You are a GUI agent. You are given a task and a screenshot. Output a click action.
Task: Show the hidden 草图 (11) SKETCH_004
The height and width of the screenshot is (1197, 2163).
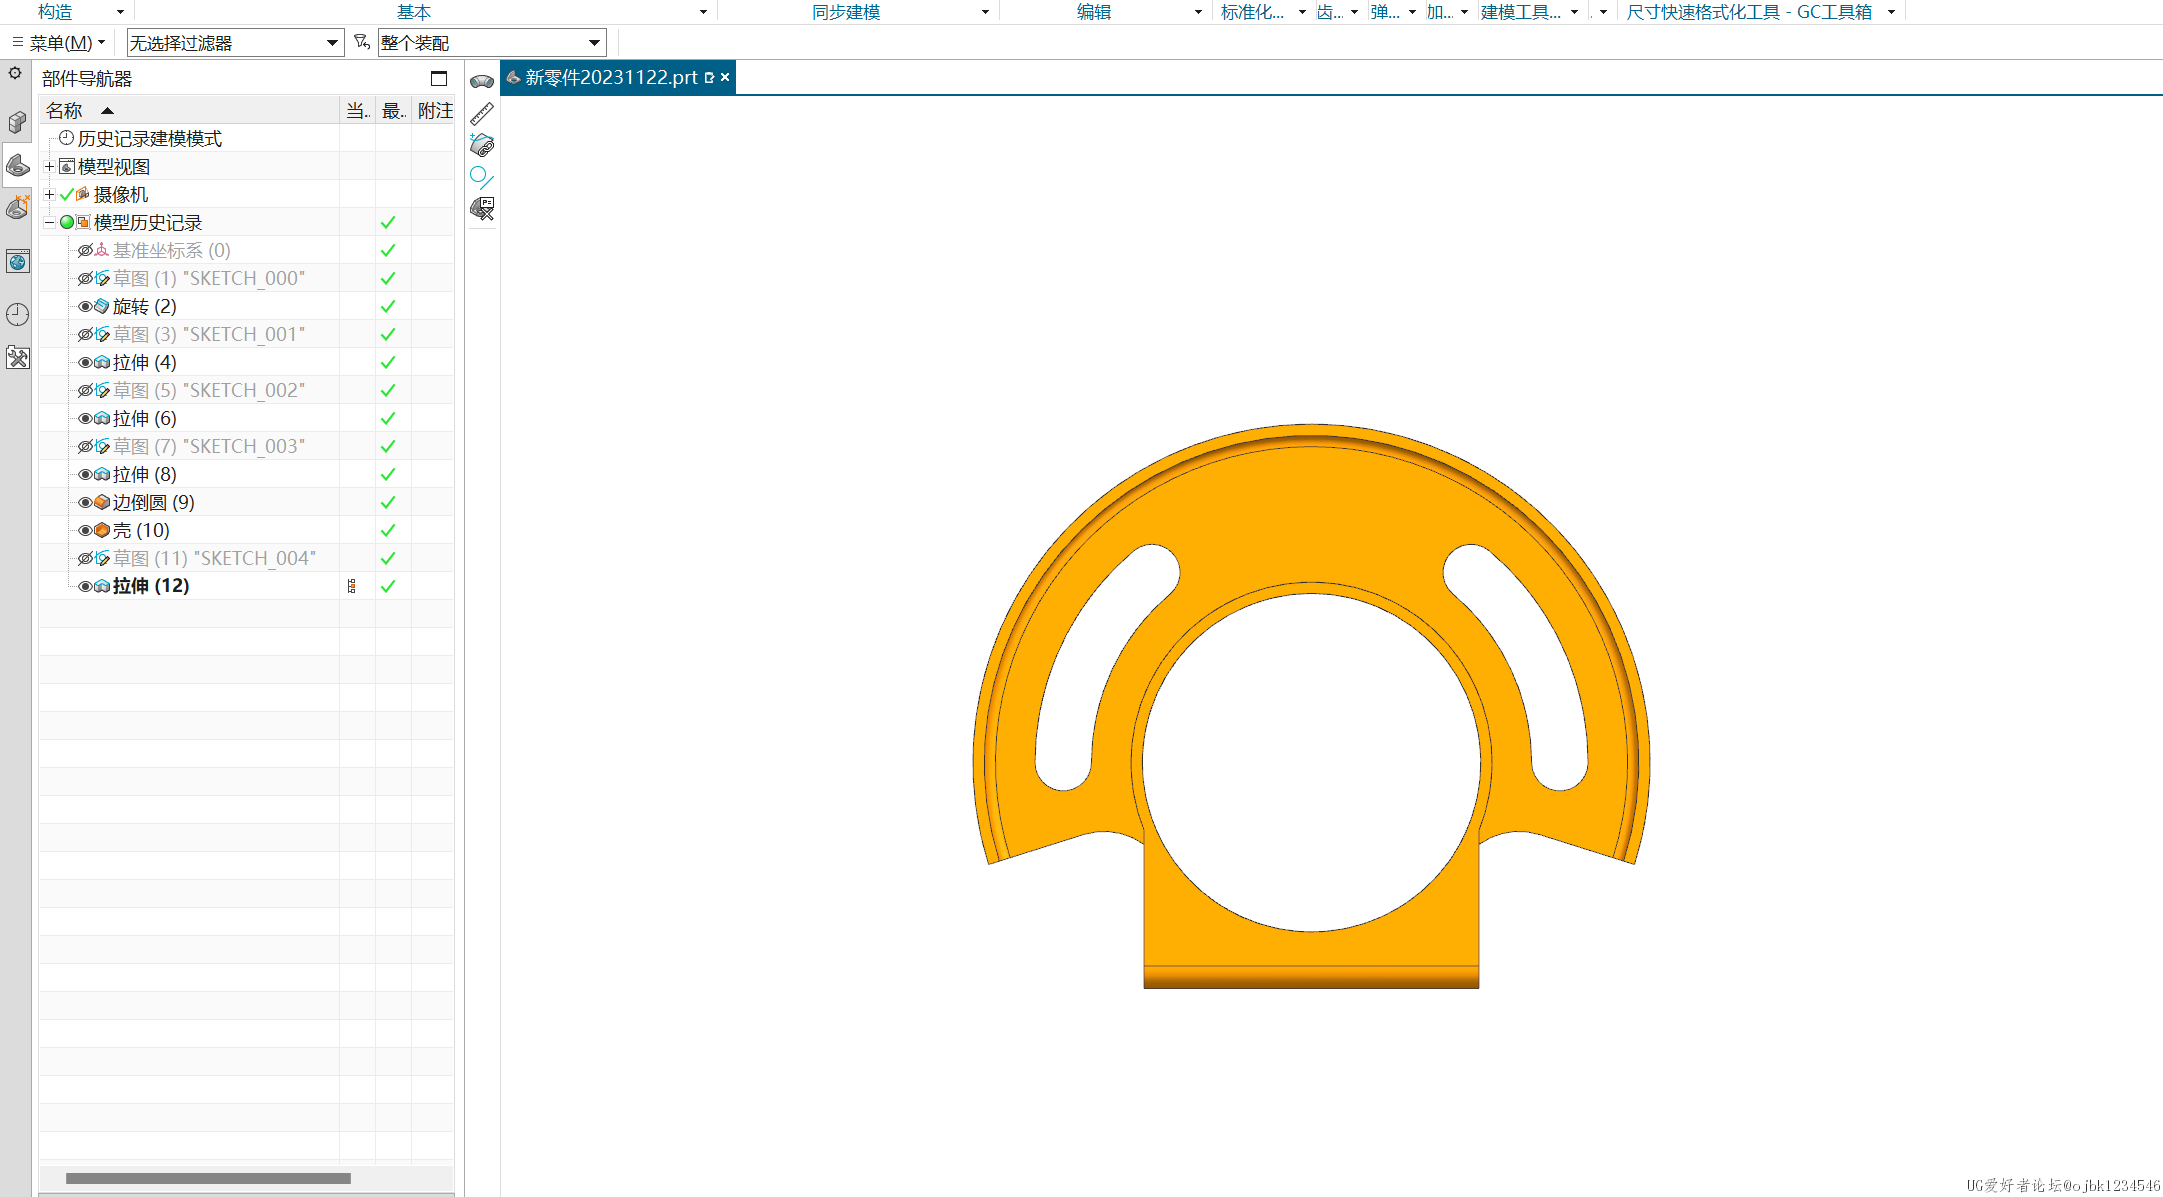click(85, 558)
